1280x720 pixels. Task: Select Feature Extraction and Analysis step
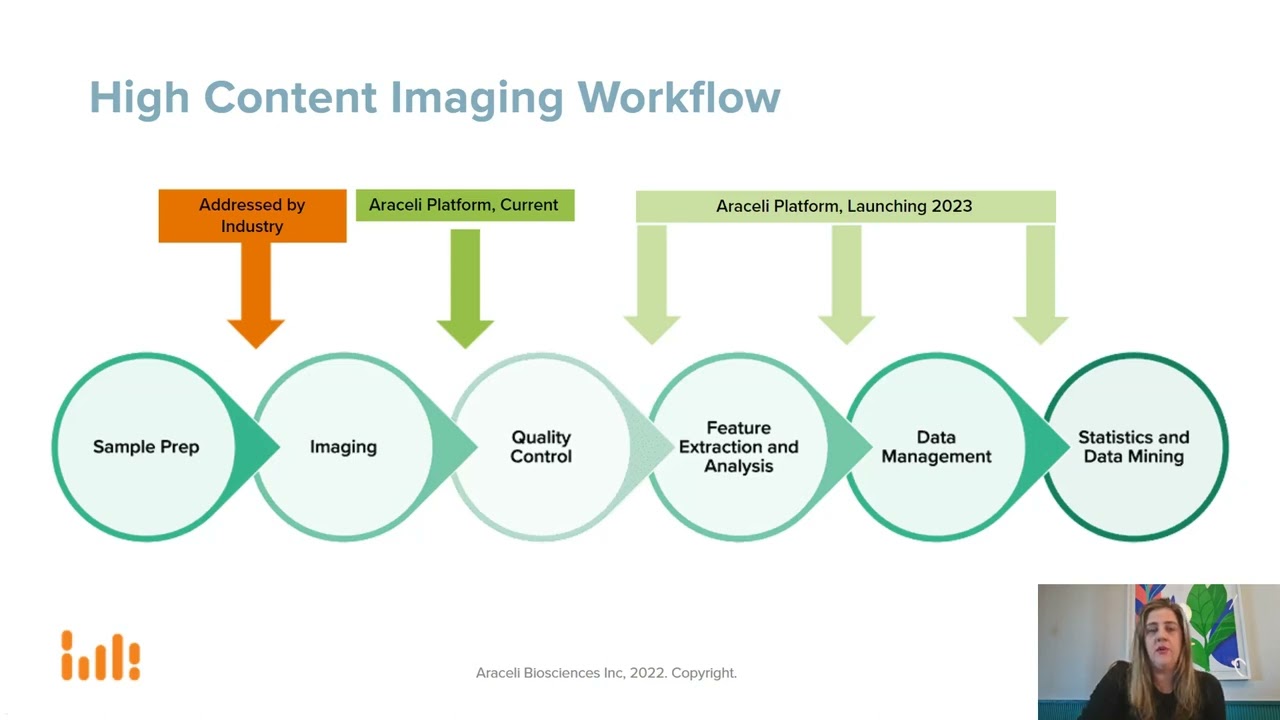[x=739, y=447]
